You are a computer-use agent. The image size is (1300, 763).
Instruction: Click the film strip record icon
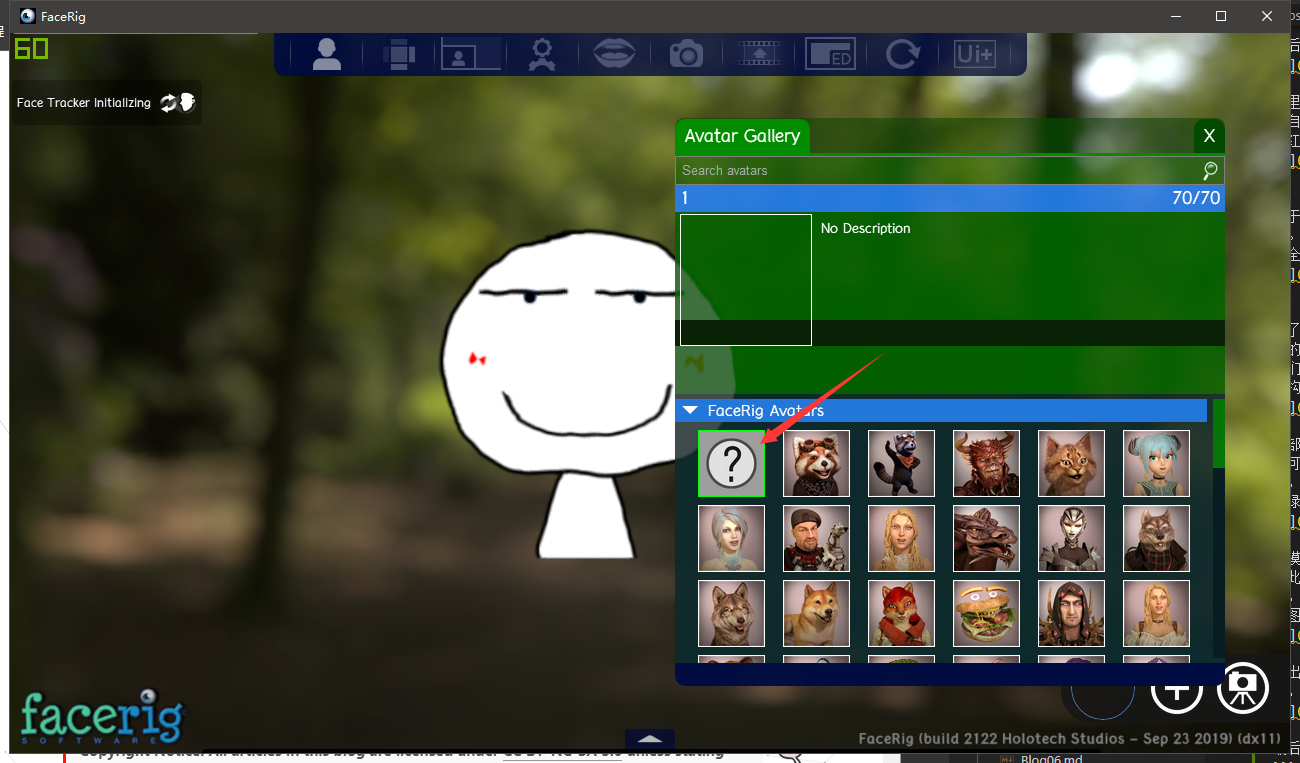pyautogui.click(x=758, y=53)
